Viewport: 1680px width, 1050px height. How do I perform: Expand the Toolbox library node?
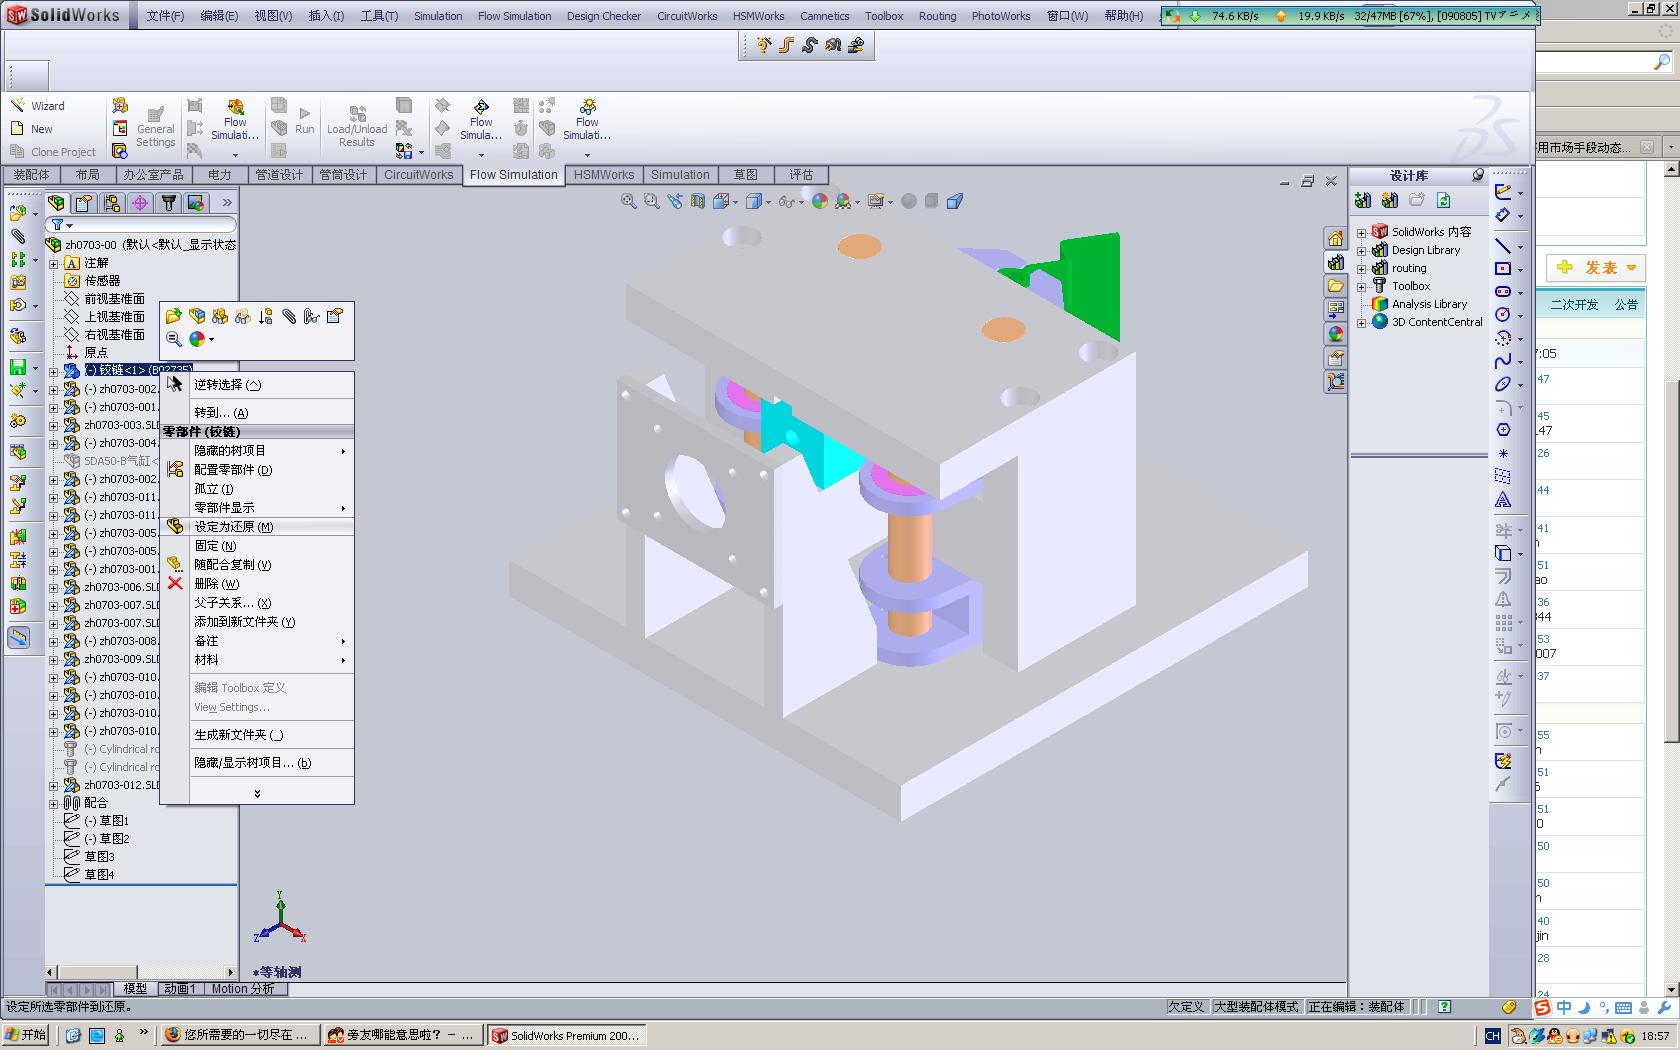pos(1361,286)
